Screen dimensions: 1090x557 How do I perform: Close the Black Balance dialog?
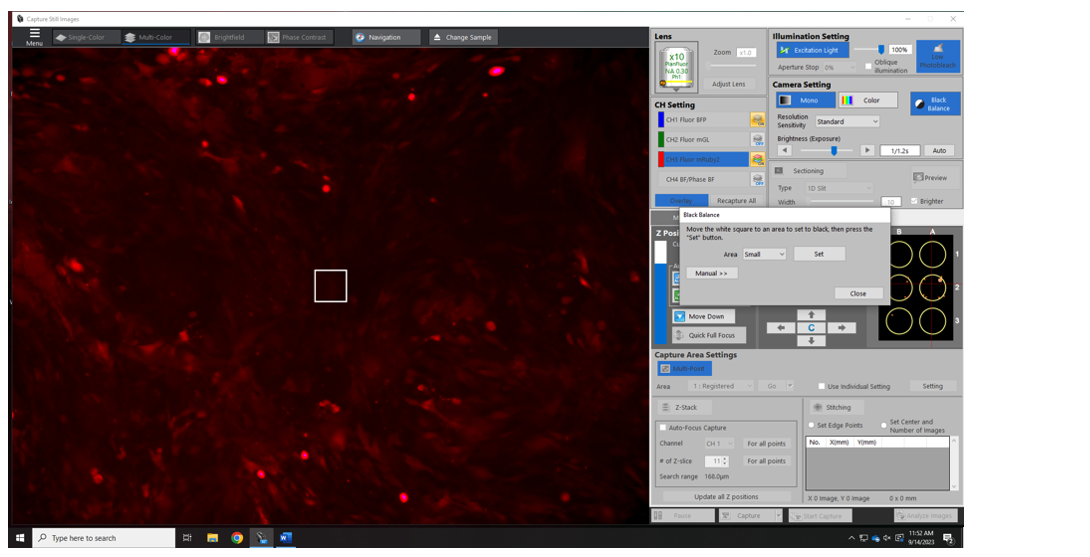(859, 293)
